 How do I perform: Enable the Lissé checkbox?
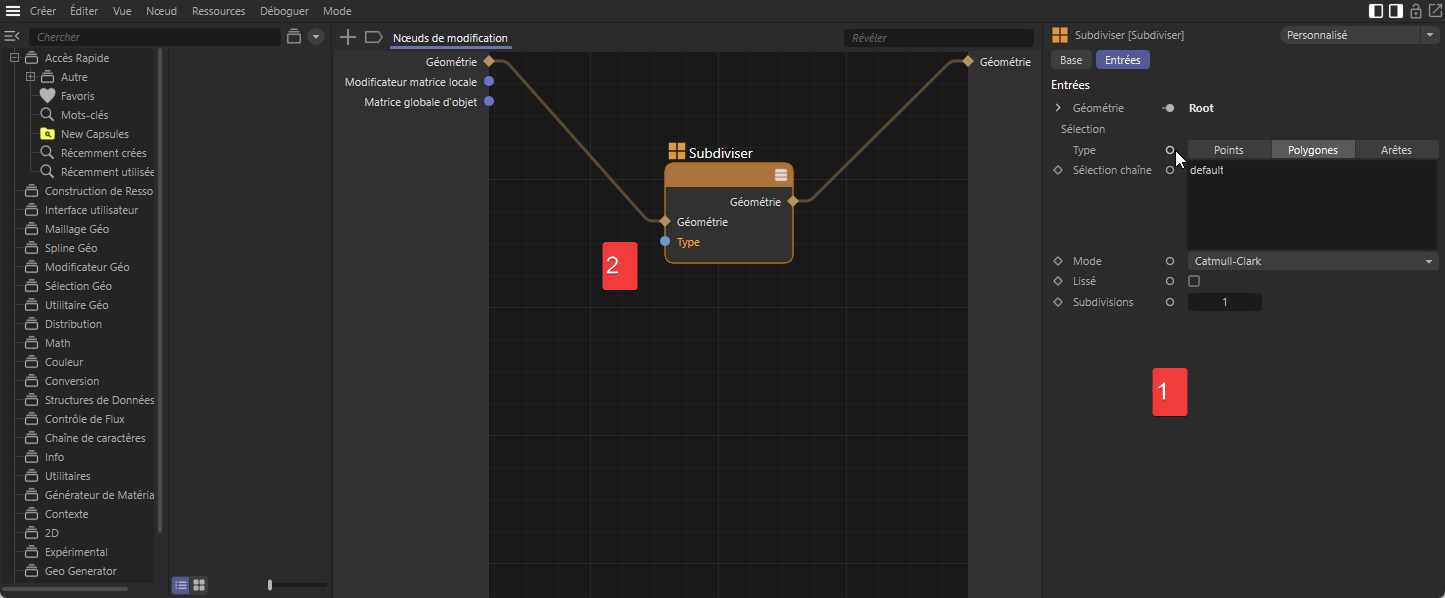point(1194,282)
